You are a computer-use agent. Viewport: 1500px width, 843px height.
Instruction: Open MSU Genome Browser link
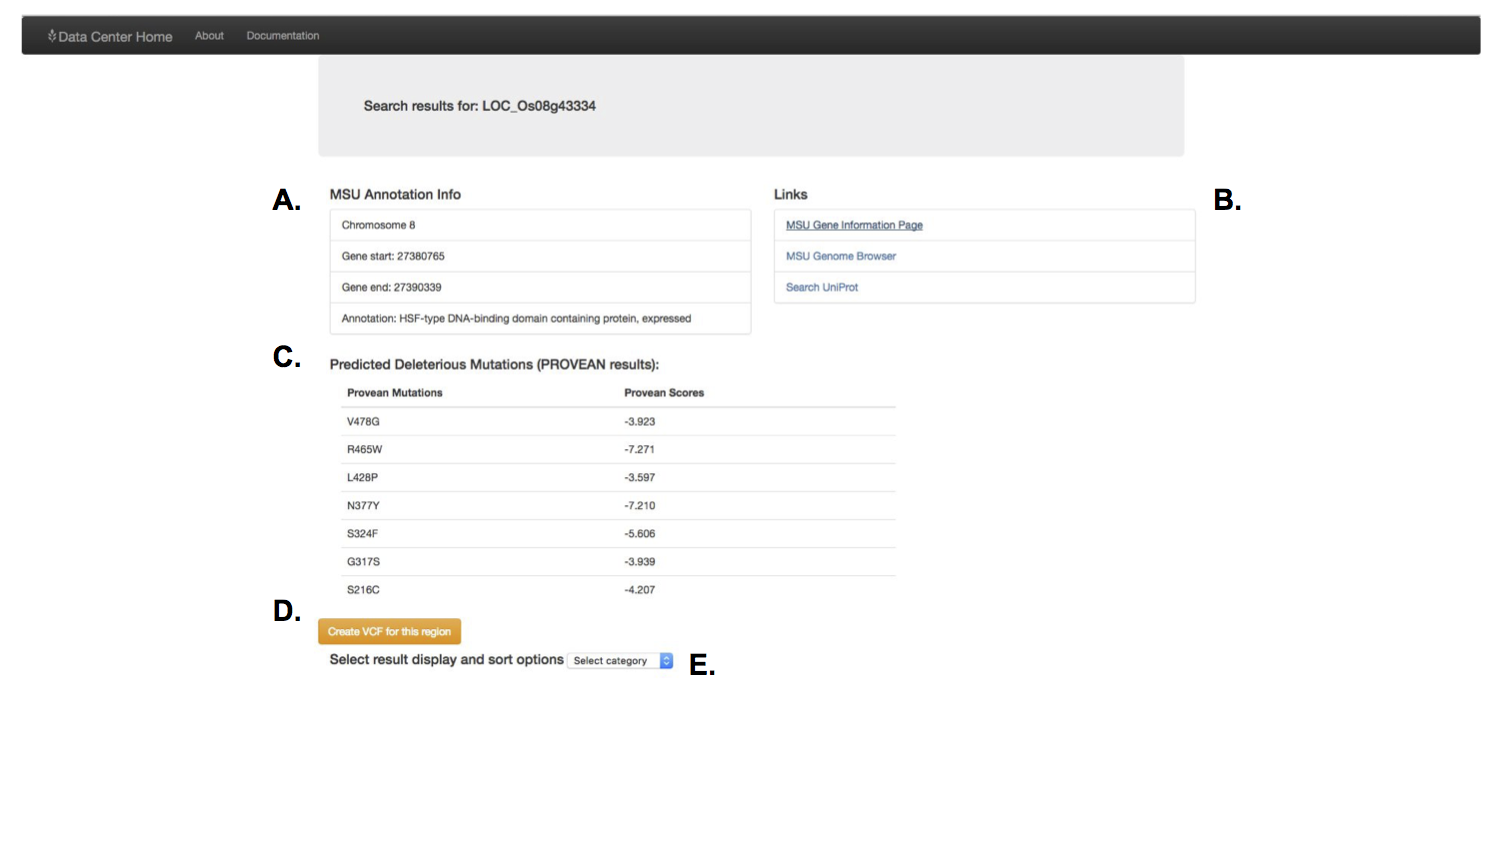tap(841, 256)
